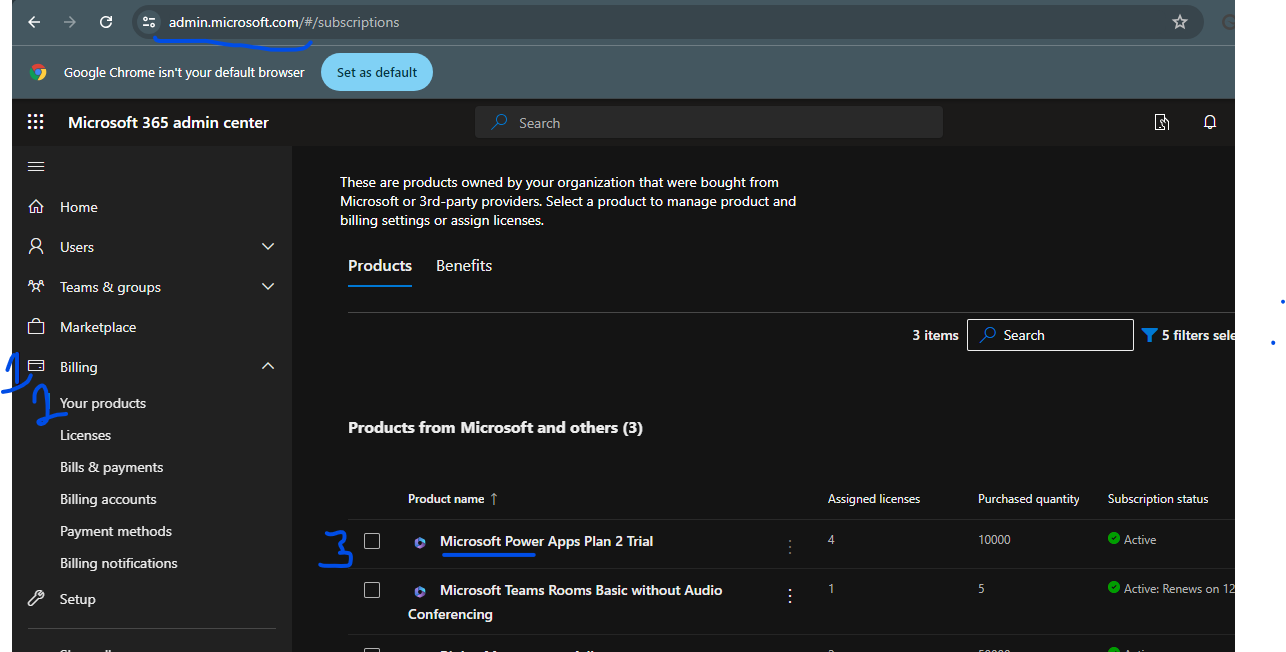Go back with the browser back arrow
The width and height of the screenshot is (1286, 652).
point(34,22)
